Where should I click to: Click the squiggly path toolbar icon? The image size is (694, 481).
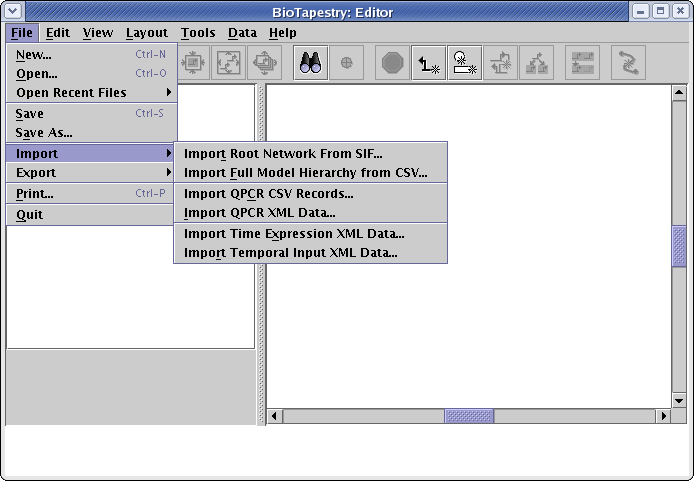coord(627,63)
